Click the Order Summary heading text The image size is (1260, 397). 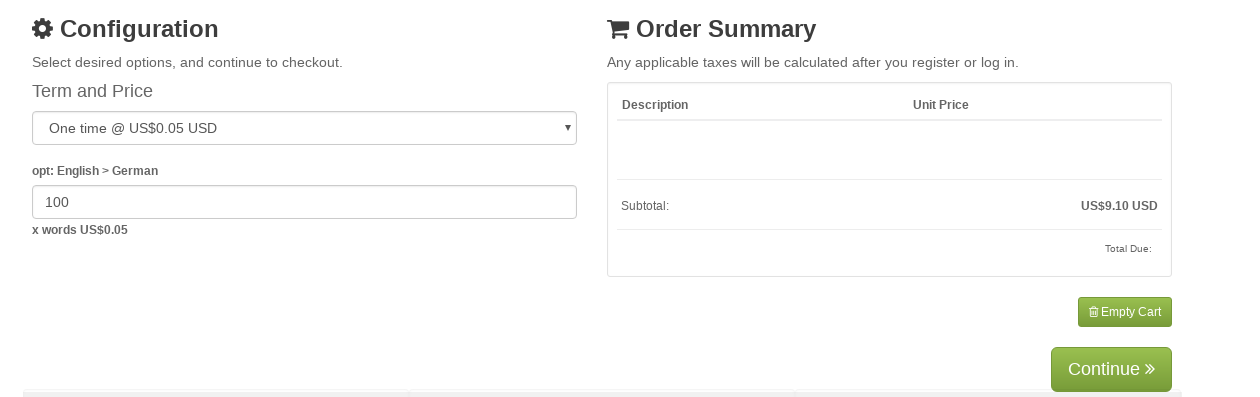point(726,29)
